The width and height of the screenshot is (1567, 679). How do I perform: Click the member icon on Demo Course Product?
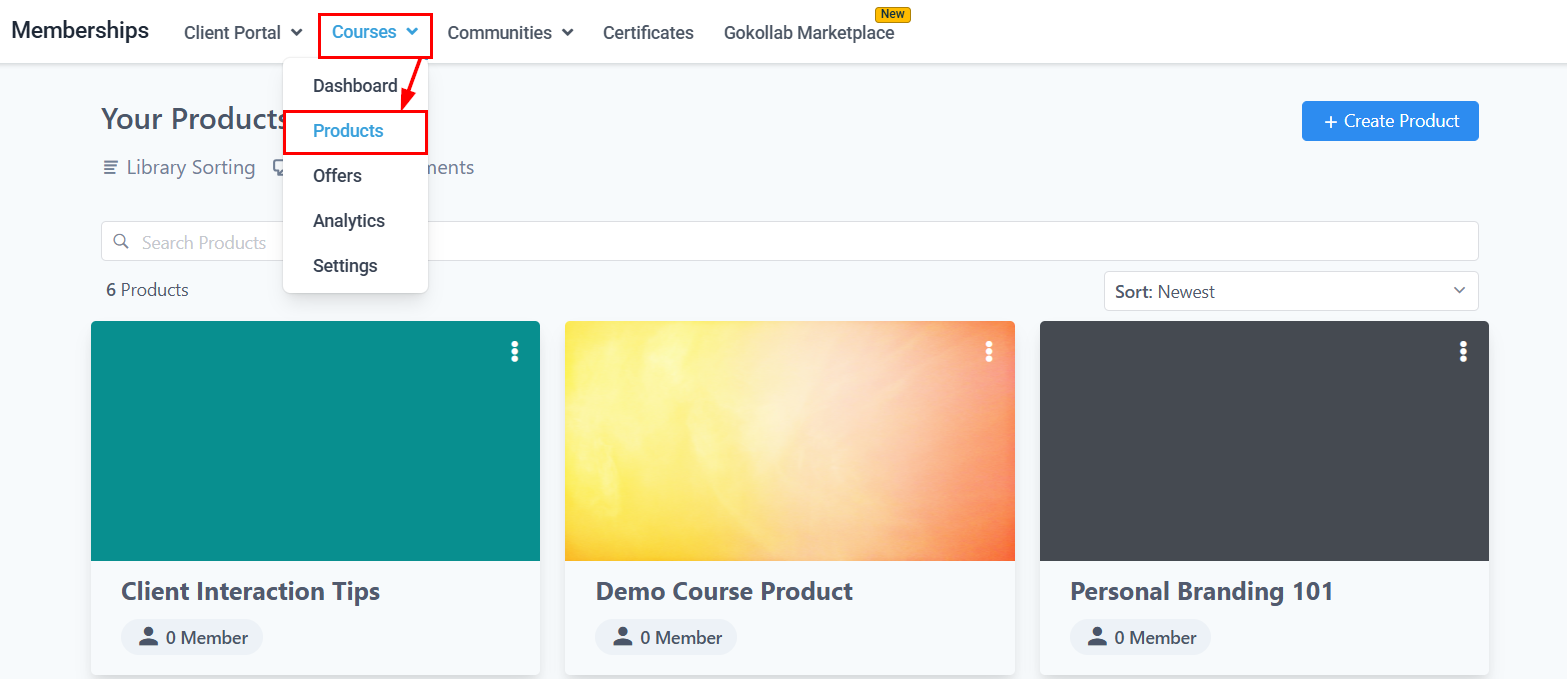623,637
